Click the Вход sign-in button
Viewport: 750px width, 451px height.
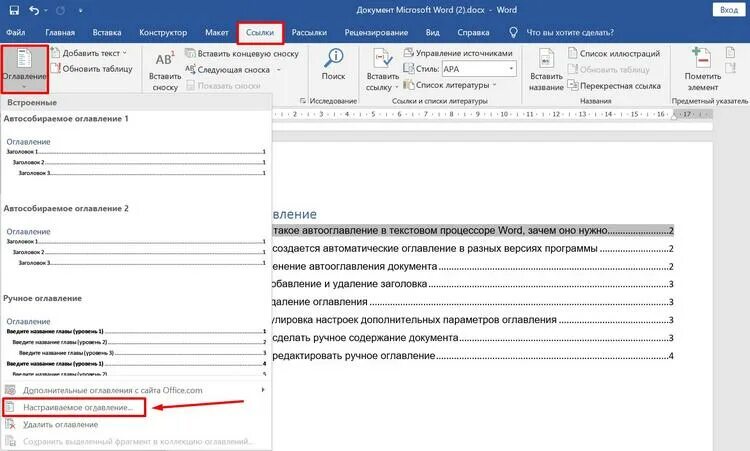pyautogui.click(x=728, y=10)
